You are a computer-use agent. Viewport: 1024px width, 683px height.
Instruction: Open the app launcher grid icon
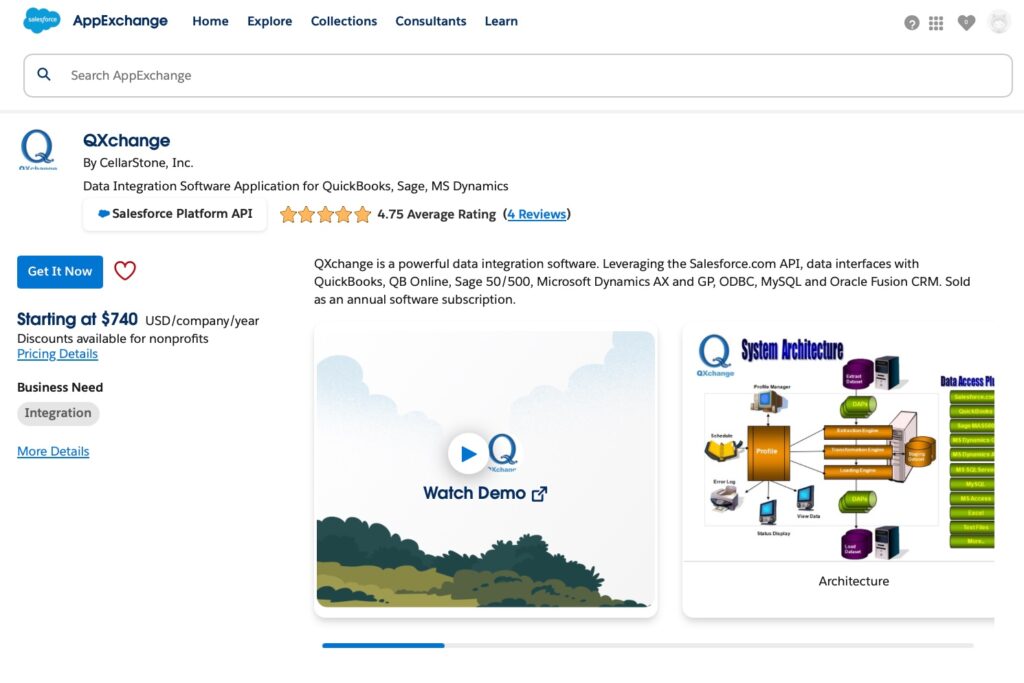coord(936,23)
